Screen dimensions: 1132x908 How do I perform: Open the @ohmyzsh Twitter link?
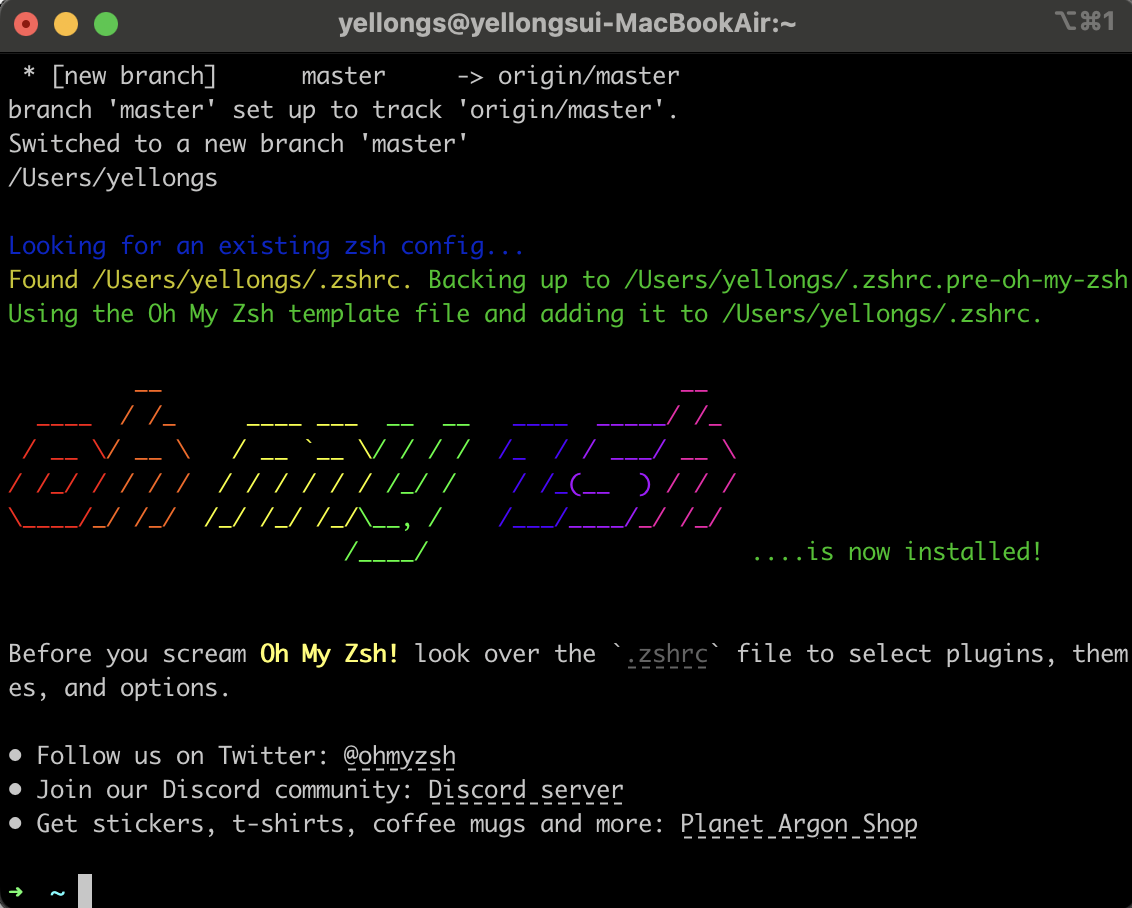(399, 756)
